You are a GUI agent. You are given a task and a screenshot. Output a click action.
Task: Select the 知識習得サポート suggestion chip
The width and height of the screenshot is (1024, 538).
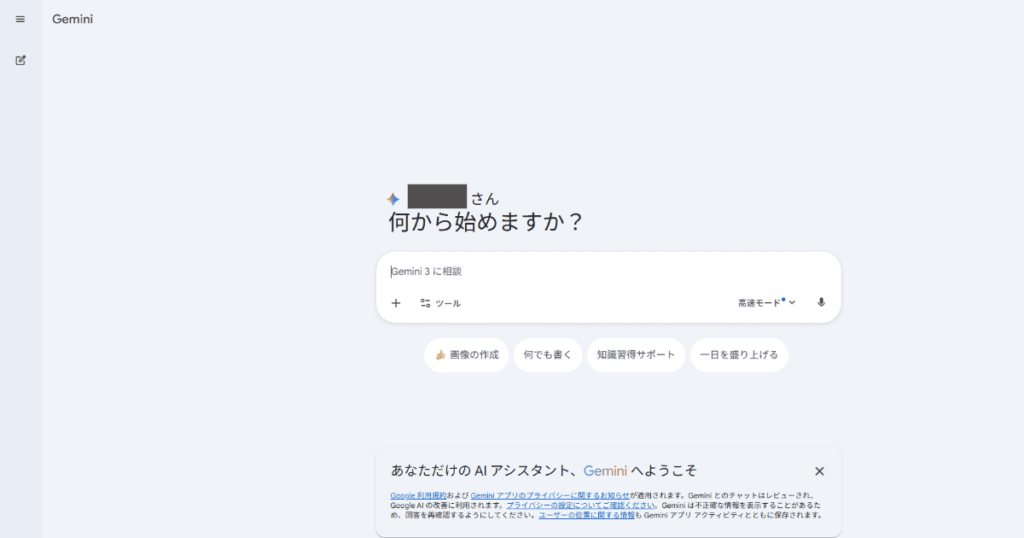pyautogui.click(x=636, y=355)
